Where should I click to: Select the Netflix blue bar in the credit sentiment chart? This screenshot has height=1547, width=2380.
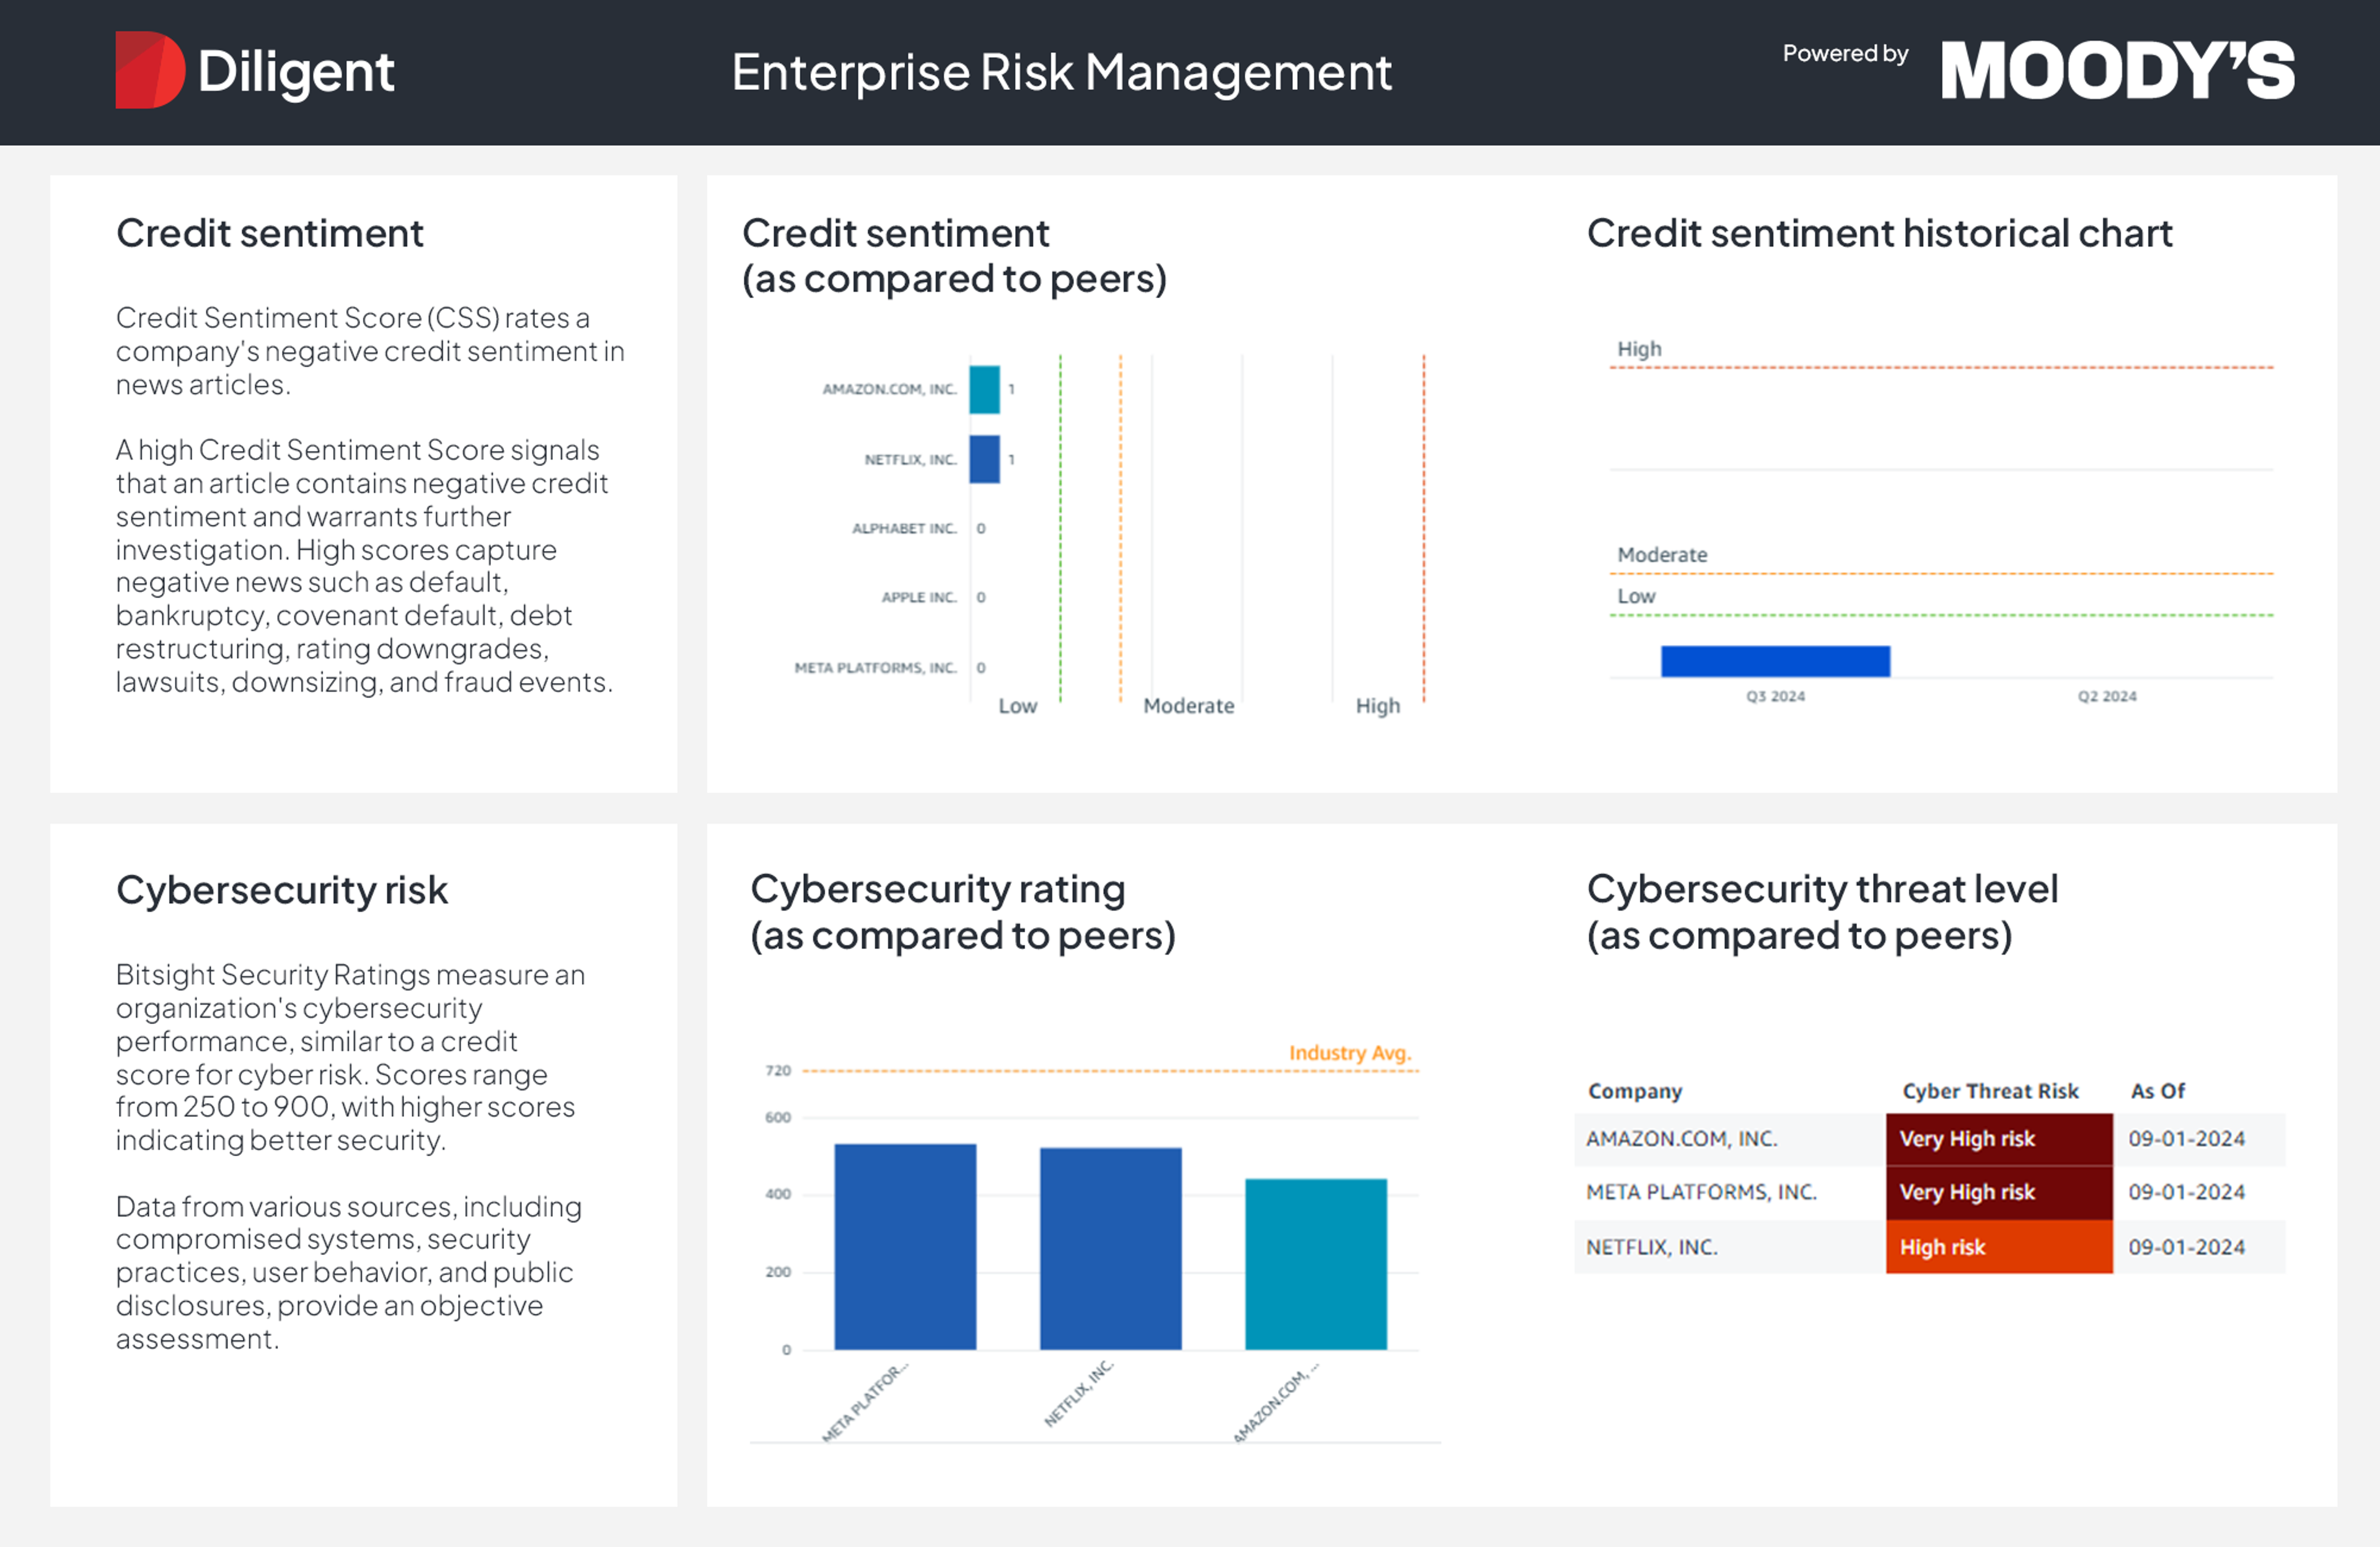(984, 459)
